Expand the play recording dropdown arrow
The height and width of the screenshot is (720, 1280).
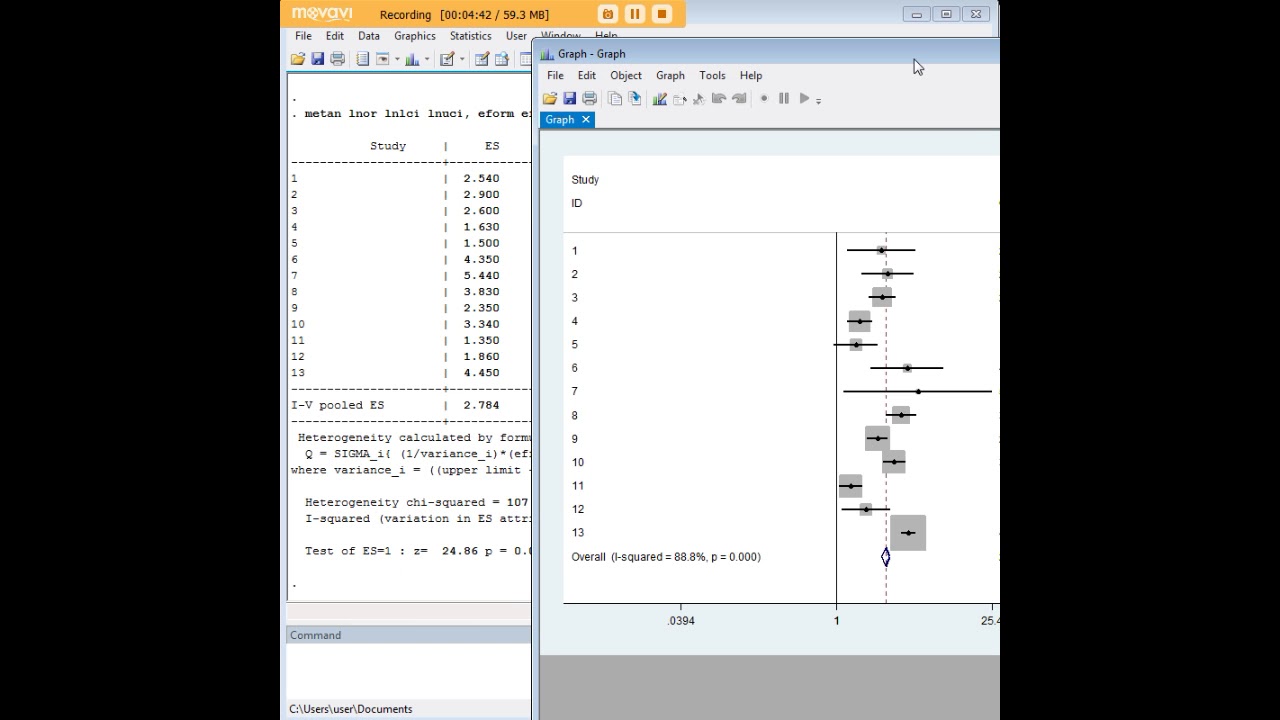click(818, 101)
